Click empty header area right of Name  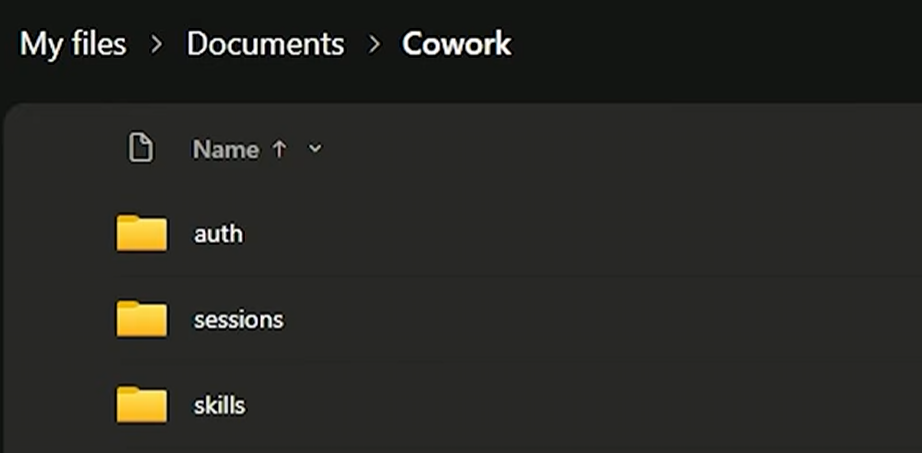click(x=588, y=149)
